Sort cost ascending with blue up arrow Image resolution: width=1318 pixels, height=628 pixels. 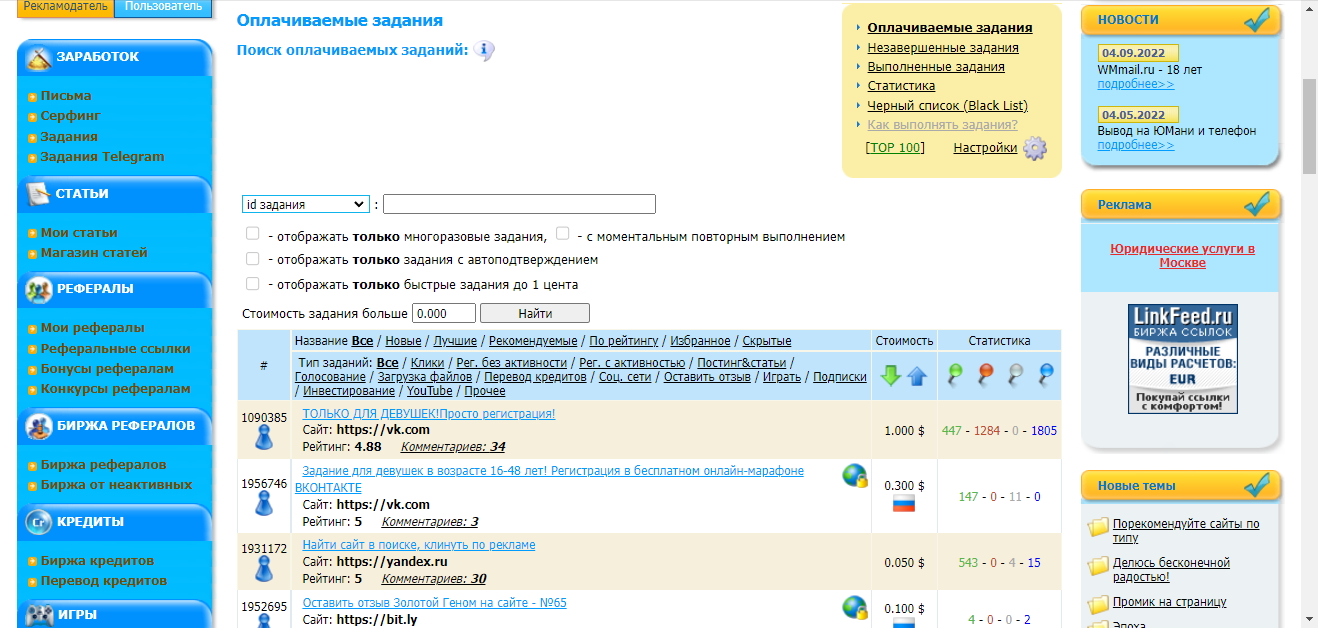(x=917, y=376)
